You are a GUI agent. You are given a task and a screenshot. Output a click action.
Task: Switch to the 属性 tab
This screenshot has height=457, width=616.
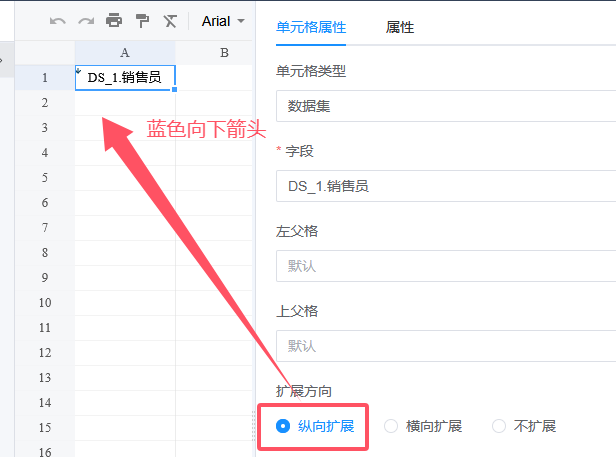tap(400, 27)
